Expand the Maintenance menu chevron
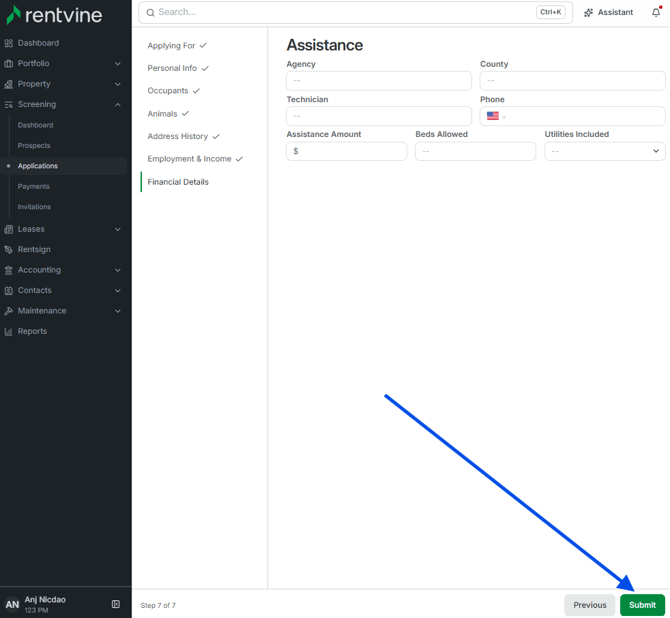This screenshot has width=670, height=618. [x=118, y=311]
